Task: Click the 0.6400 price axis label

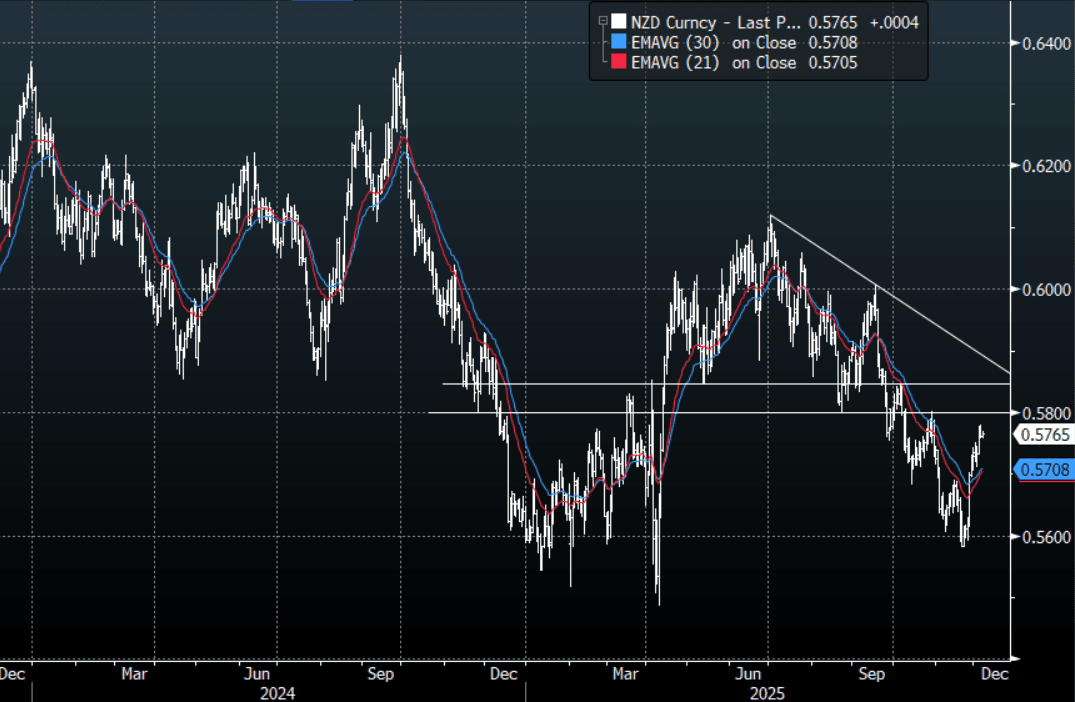Action: tap(1041, 43)
